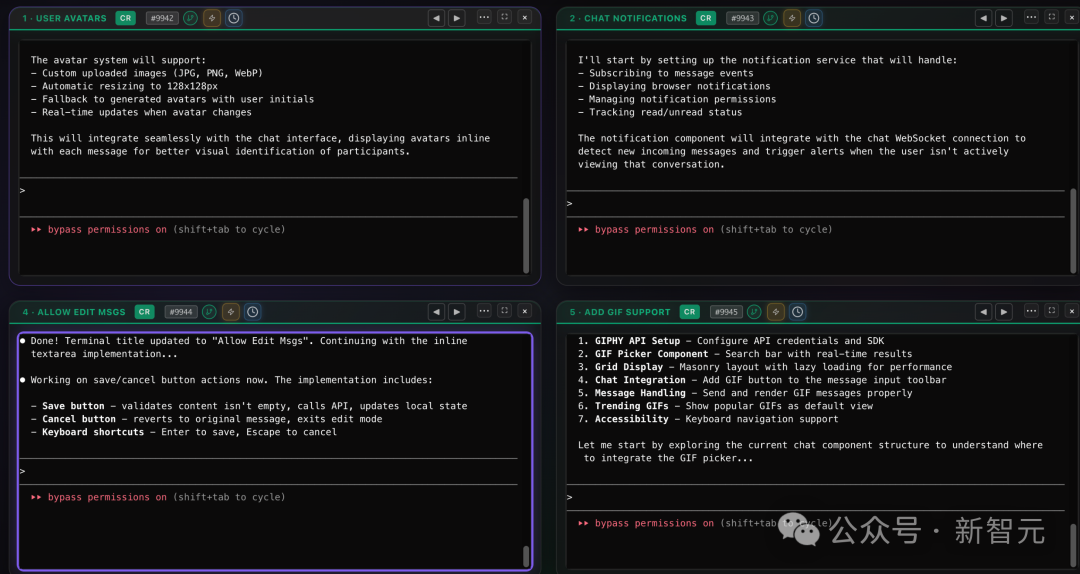Screen dimensions: 1080x574
Task: Close the Allow Edit Msgs panel
Action: 525,311
